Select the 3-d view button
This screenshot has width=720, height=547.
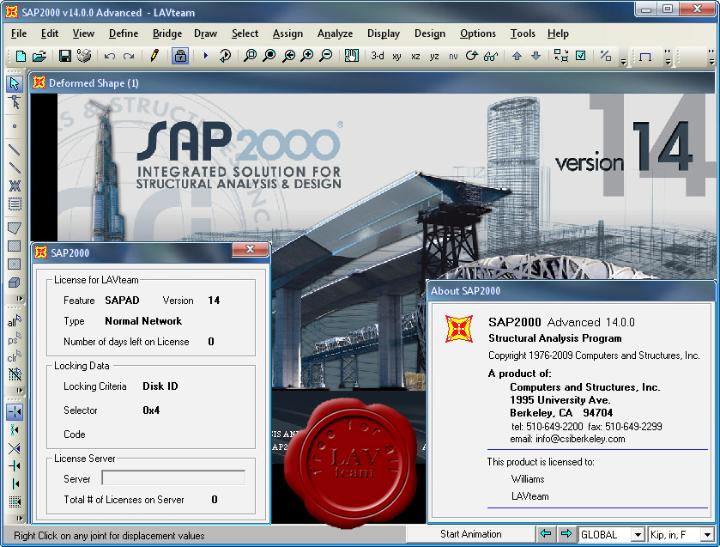point(377,56)
